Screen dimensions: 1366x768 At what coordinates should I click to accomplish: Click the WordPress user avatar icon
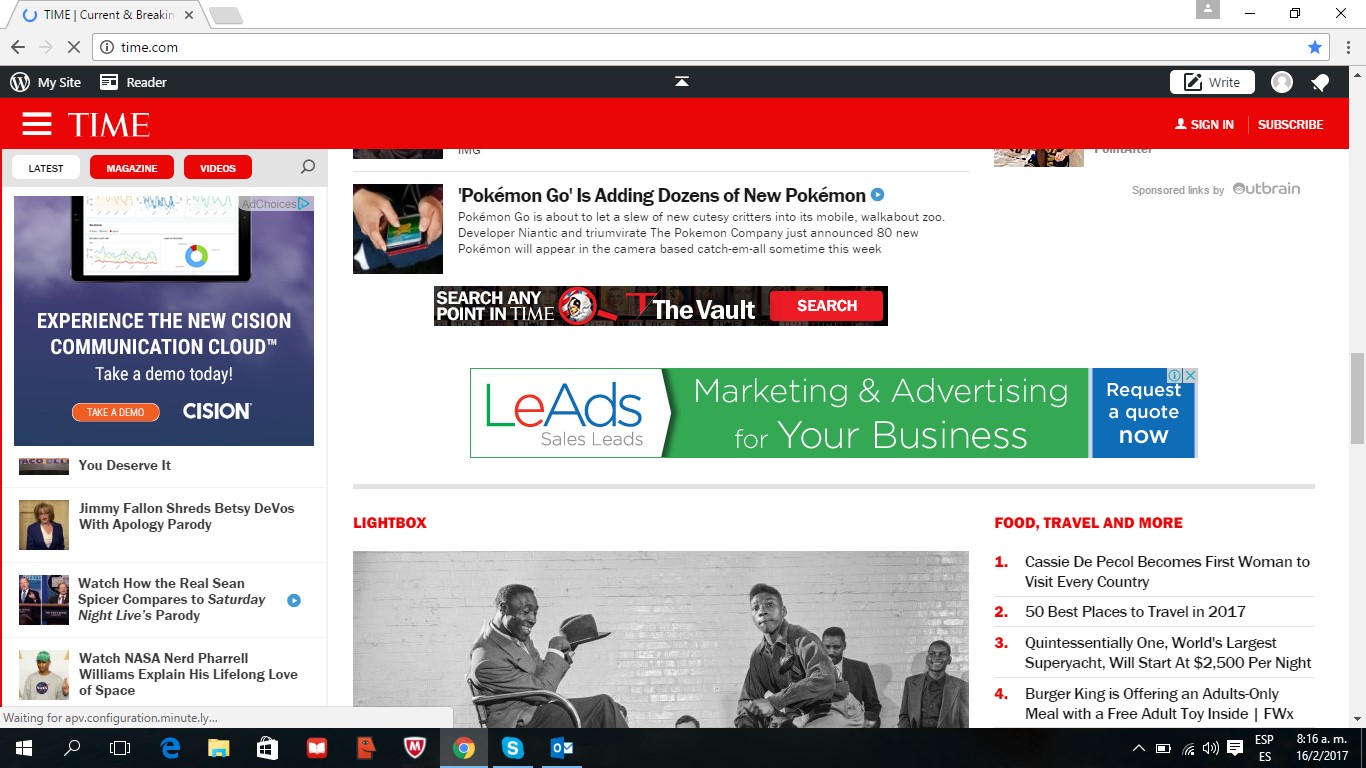point(1282,82)
